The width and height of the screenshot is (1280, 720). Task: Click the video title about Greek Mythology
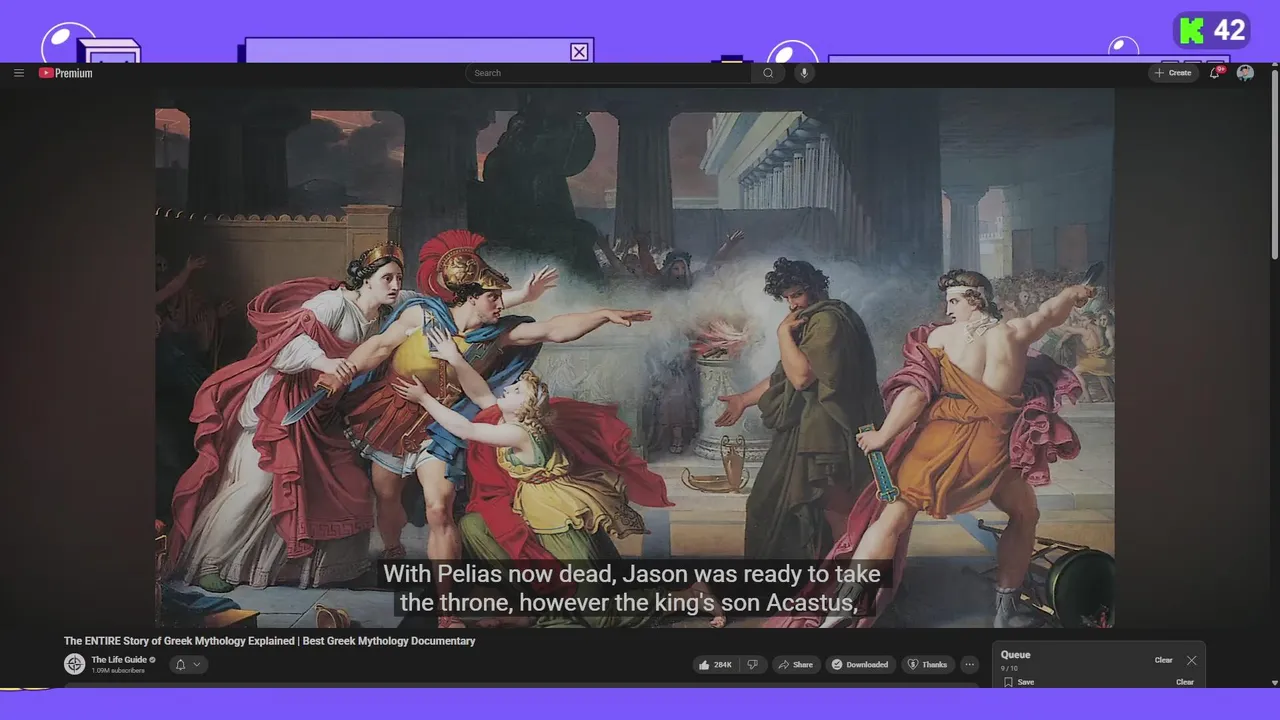point(270,641)
